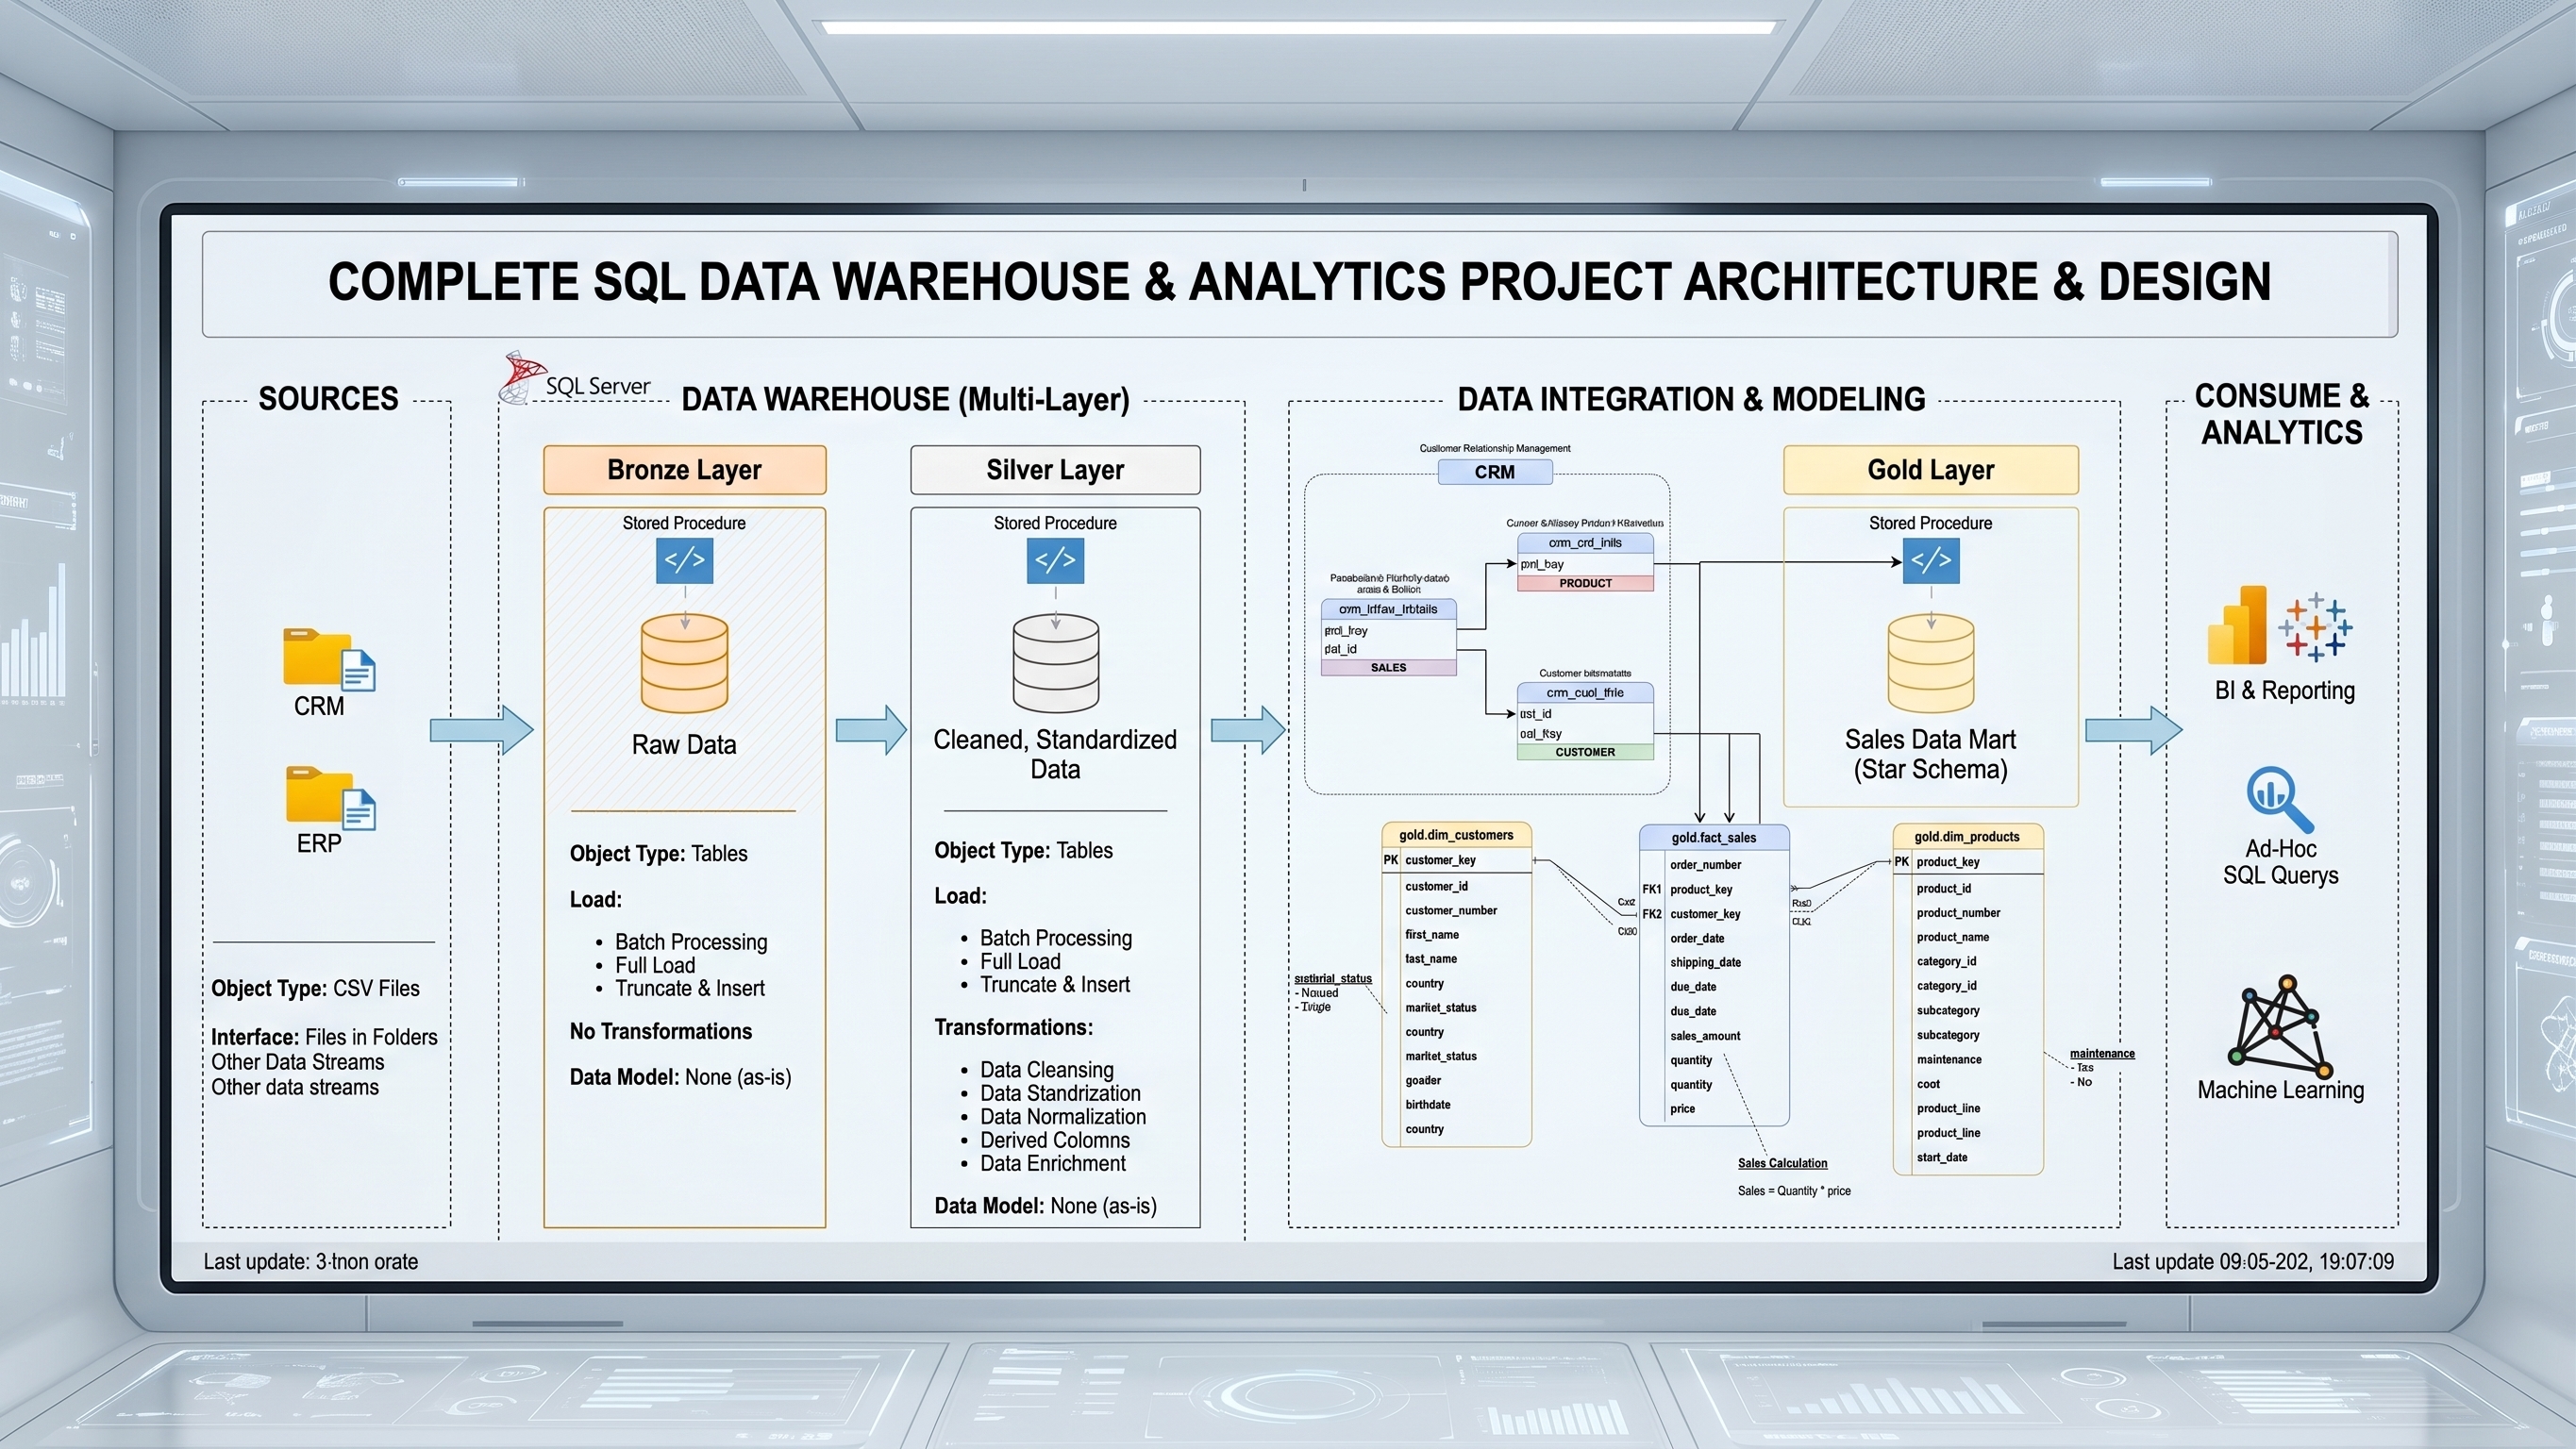Open the Tableau cross-pattern icon
The image size is (2576, 1449).
(2315, 626)
